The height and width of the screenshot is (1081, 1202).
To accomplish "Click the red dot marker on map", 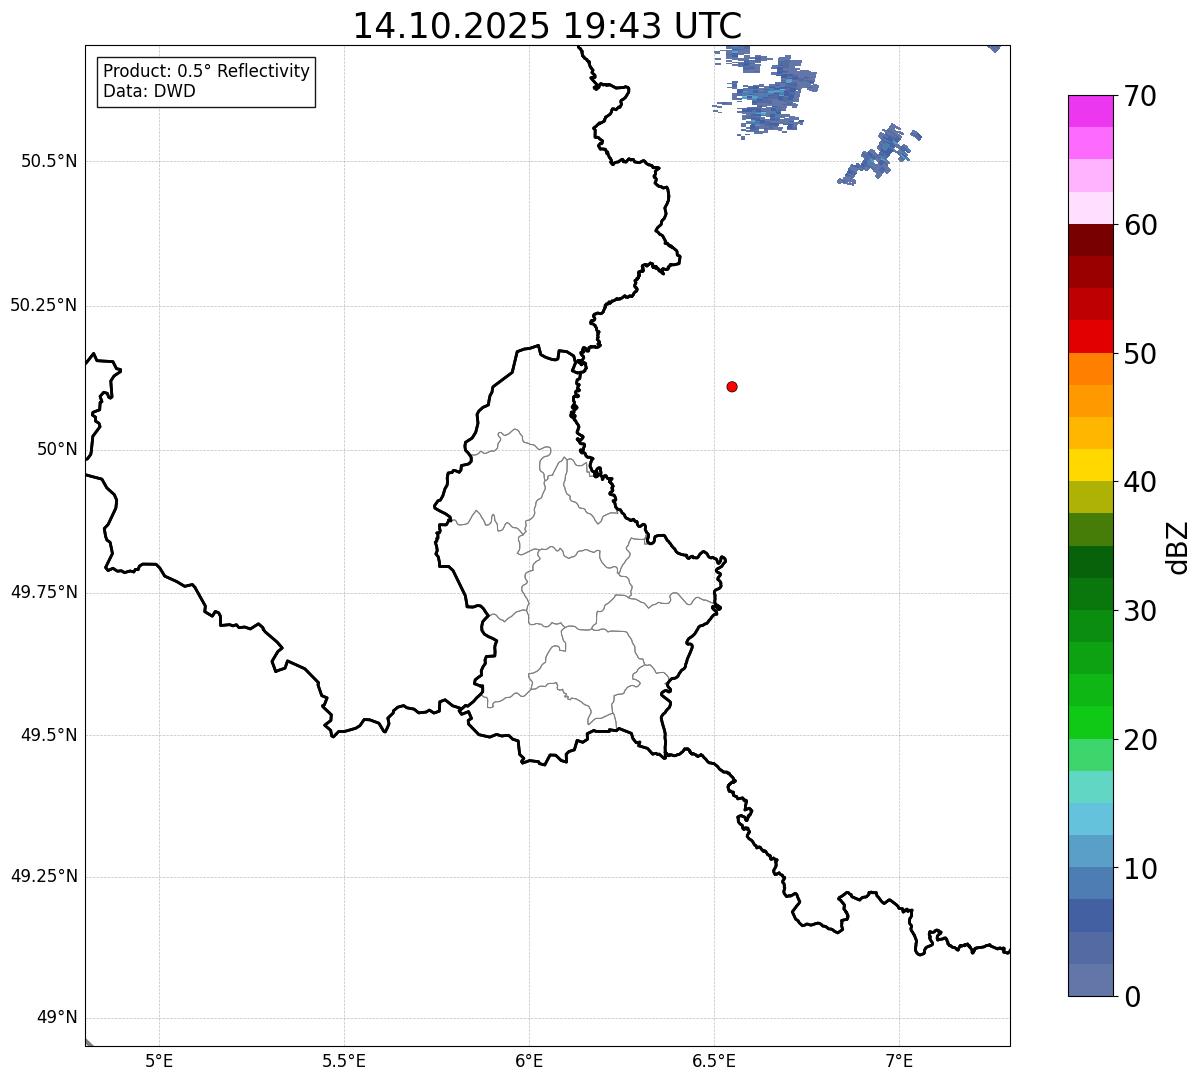I will tap(732, 386).
